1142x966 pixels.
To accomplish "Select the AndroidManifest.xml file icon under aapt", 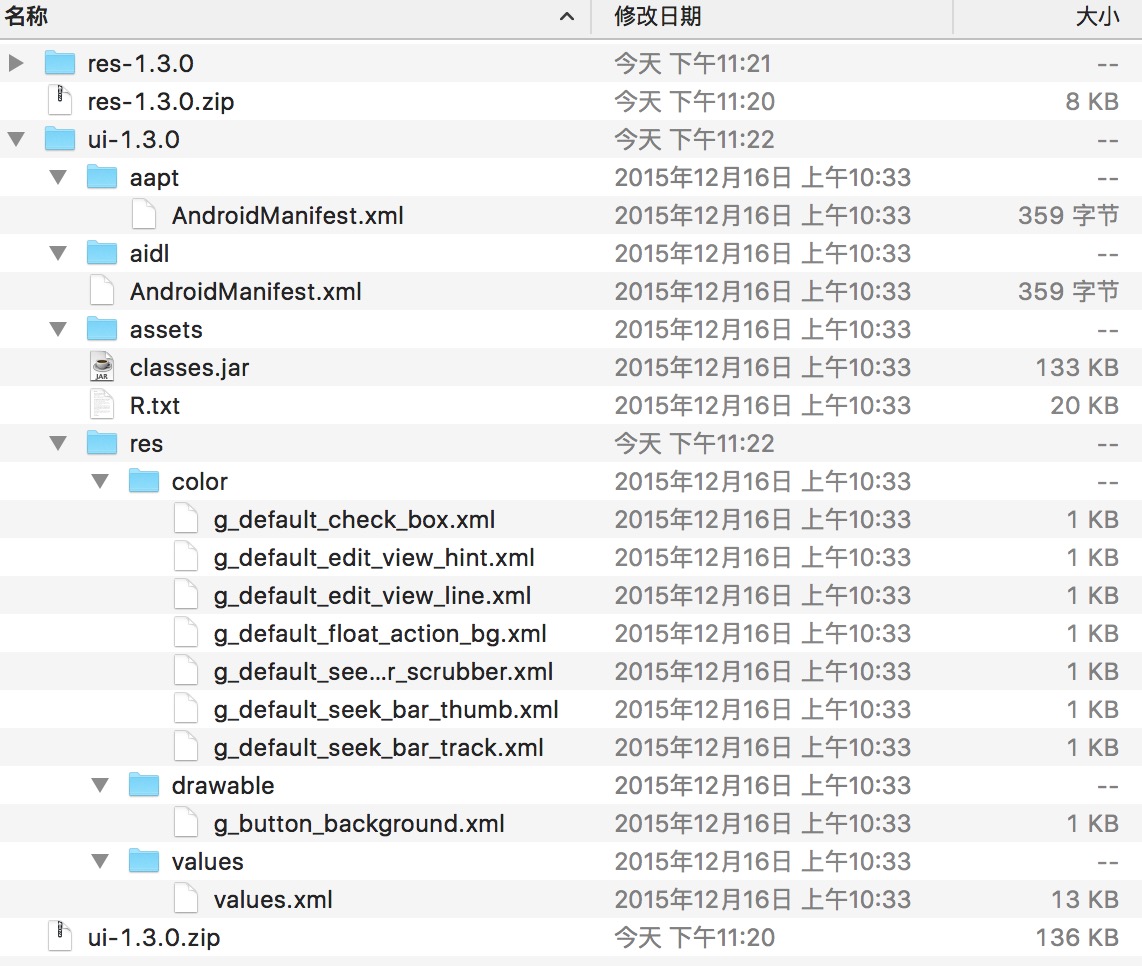I will pos(144,215).
